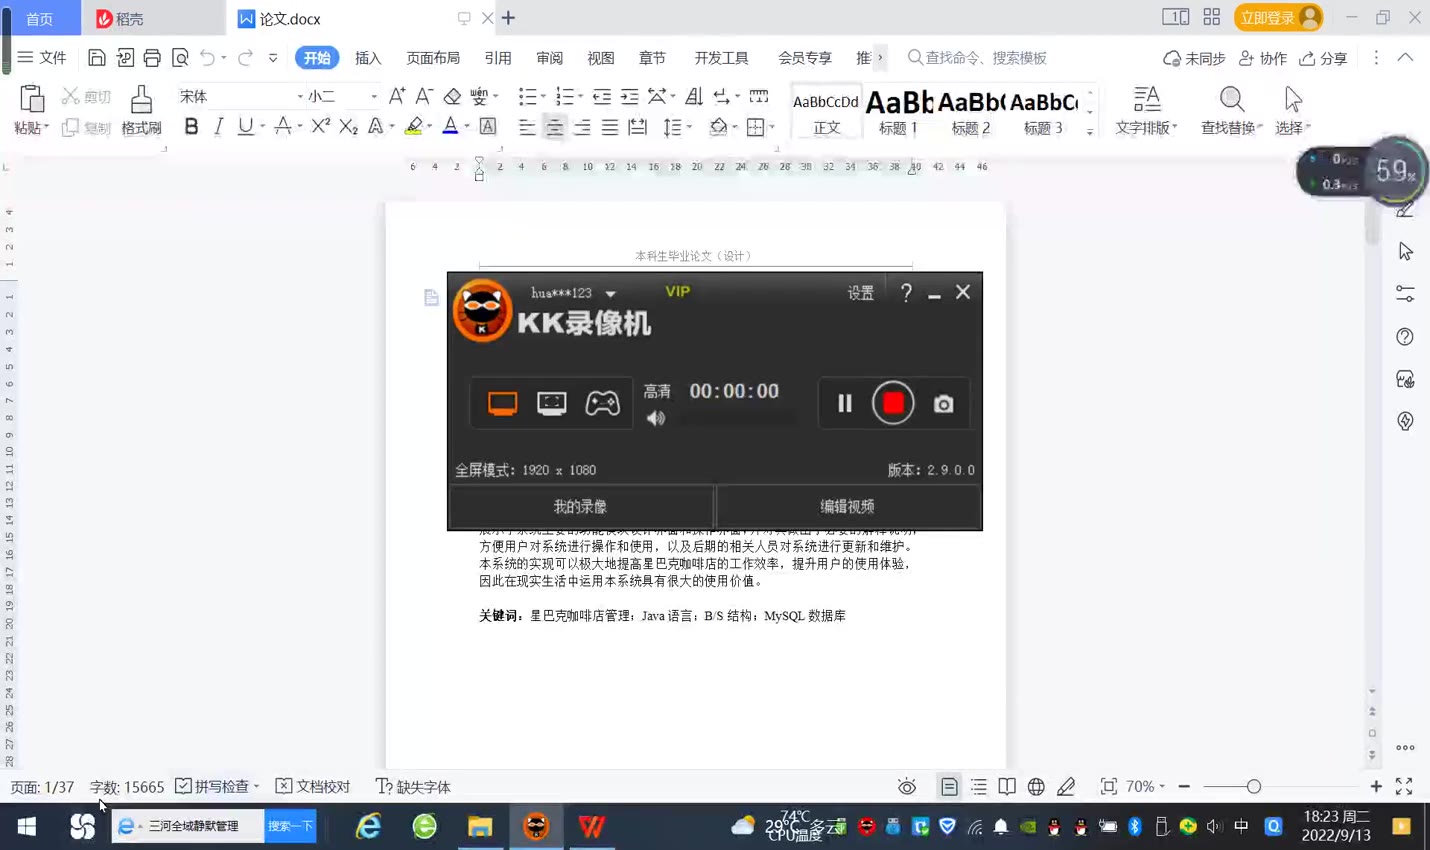The width and height of the screenshot is (1430, 850).
Task: Switch to web layout view in status bar
Action: click(x=1036, y=787)
